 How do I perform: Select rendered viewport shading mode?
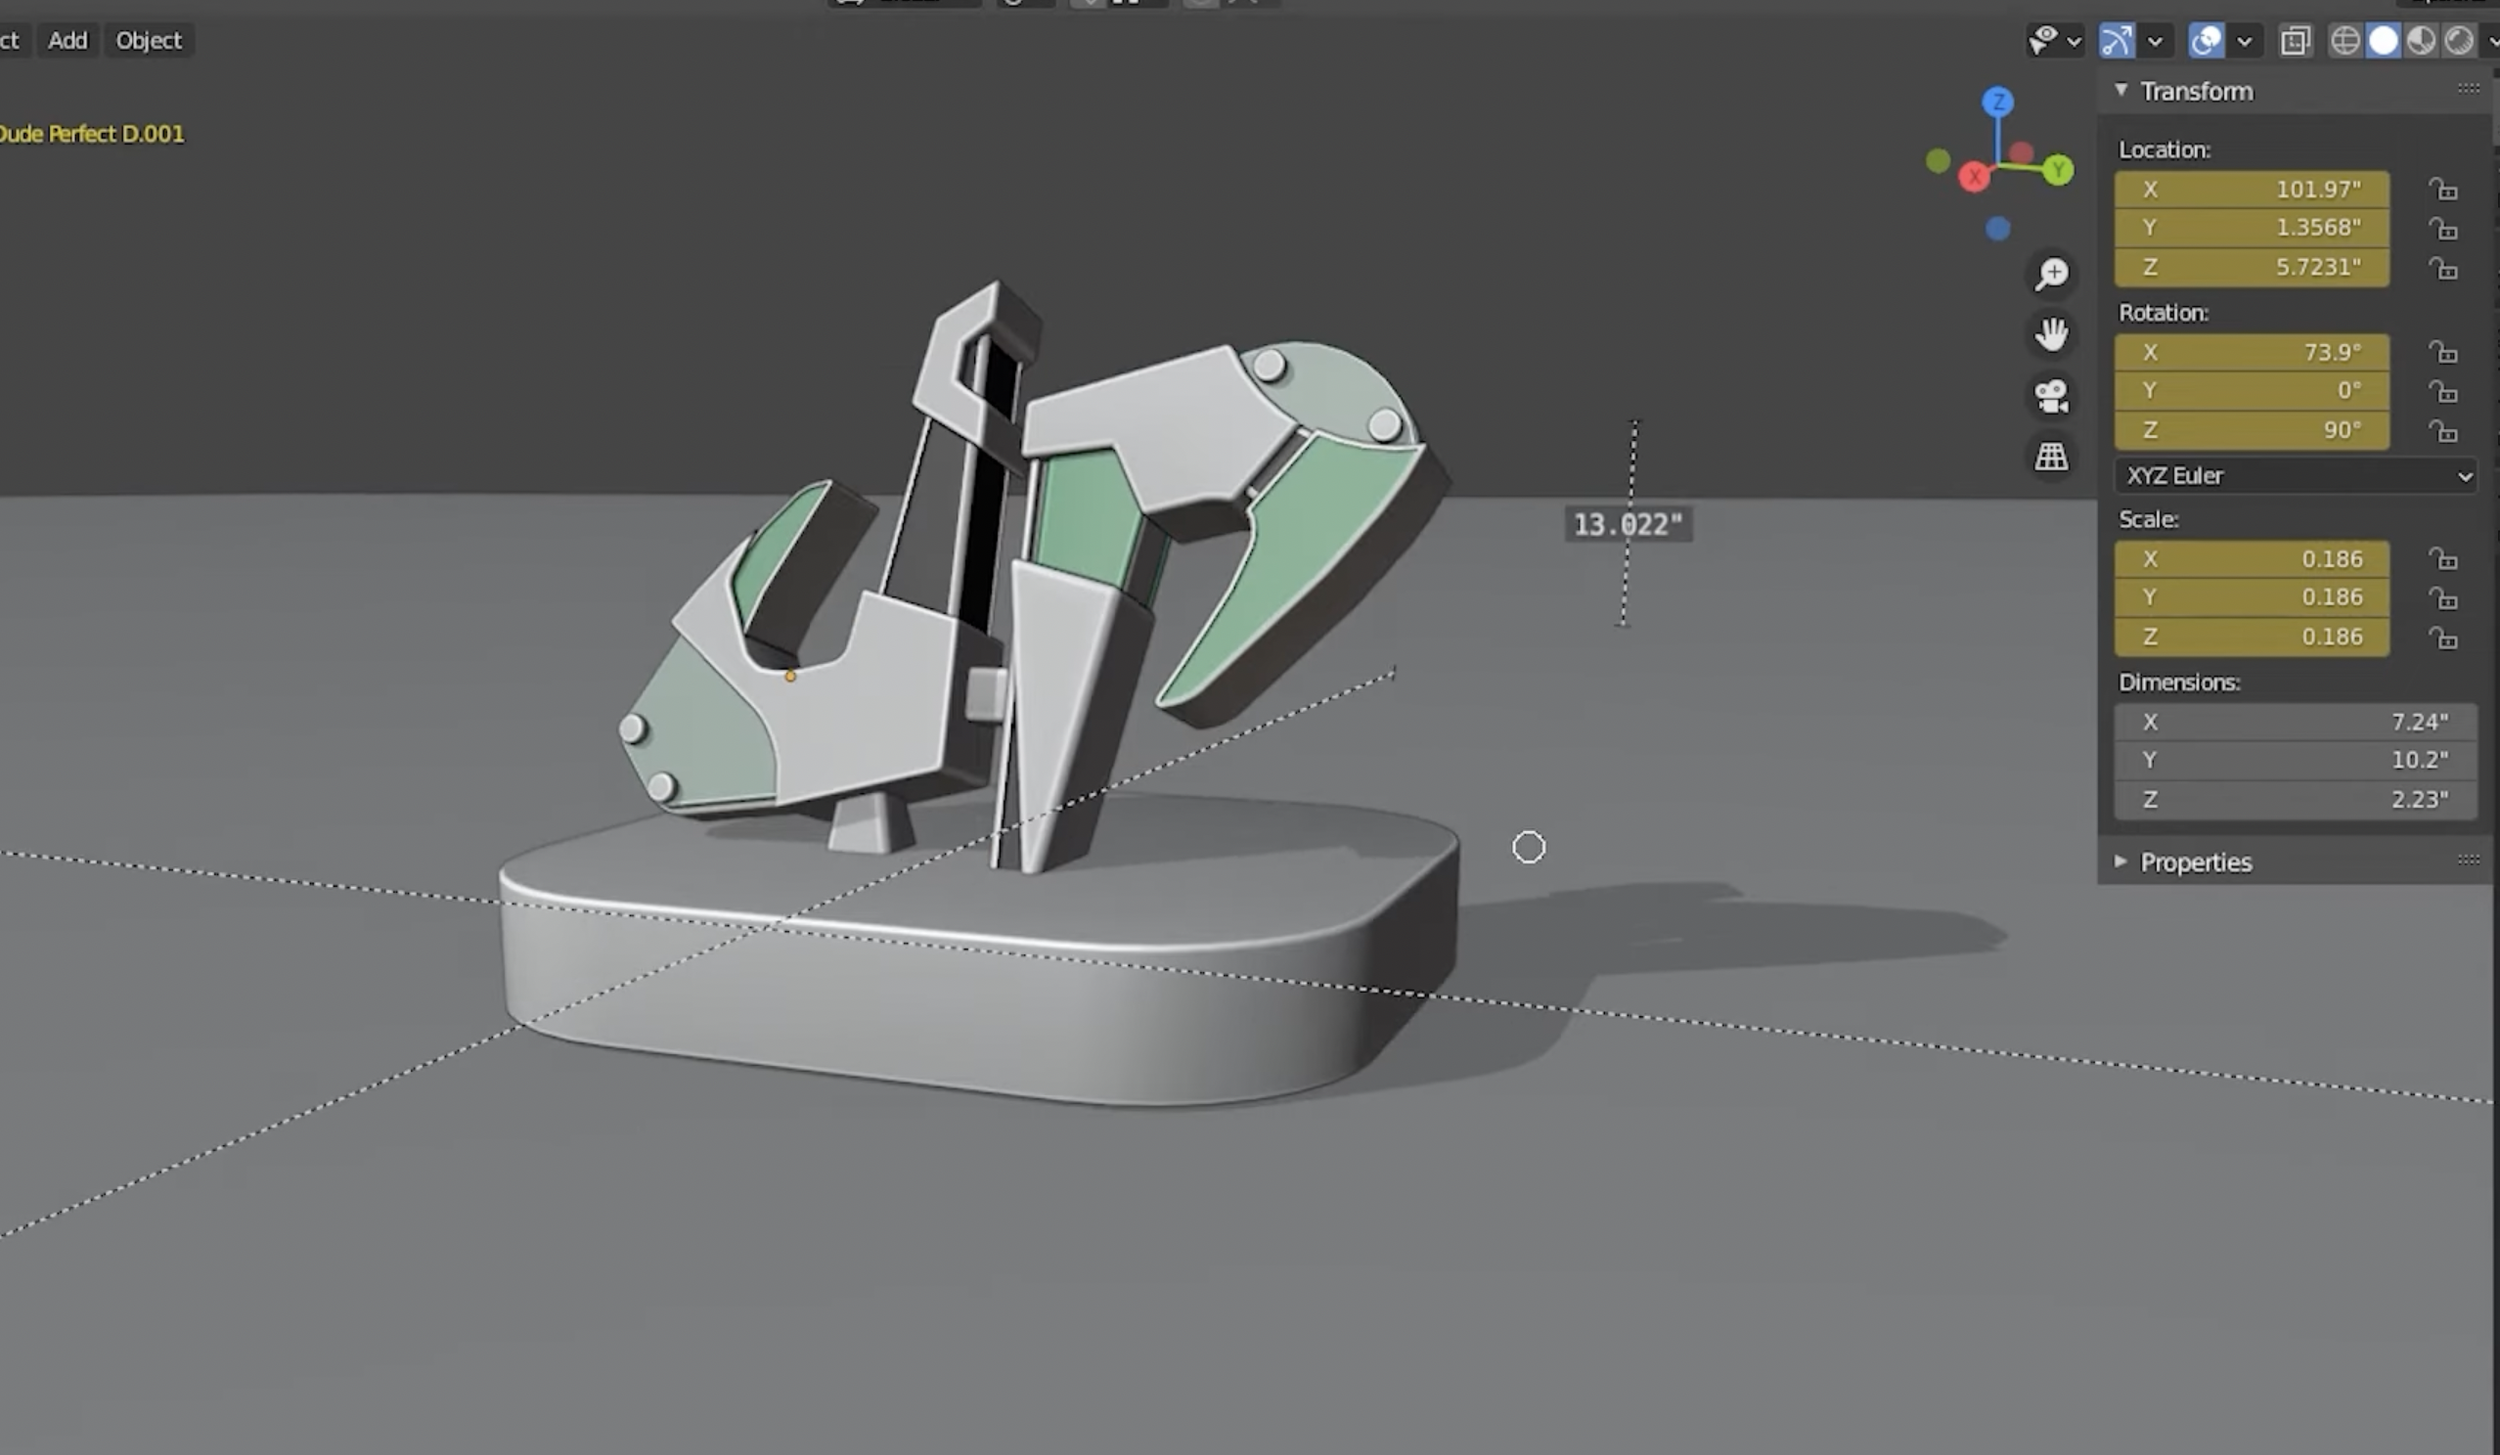tap(2459, 41)
